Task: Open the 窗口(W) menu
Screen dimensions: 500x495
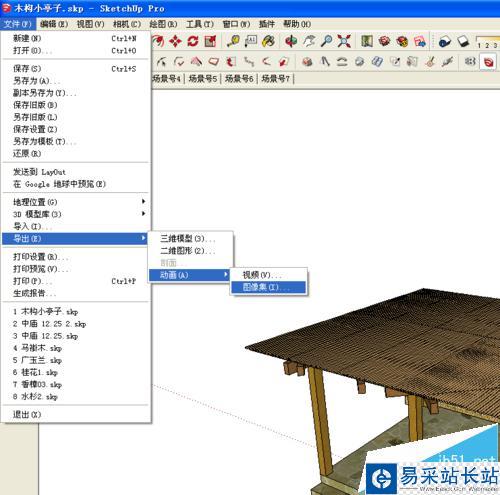Action: click(236, 24)
